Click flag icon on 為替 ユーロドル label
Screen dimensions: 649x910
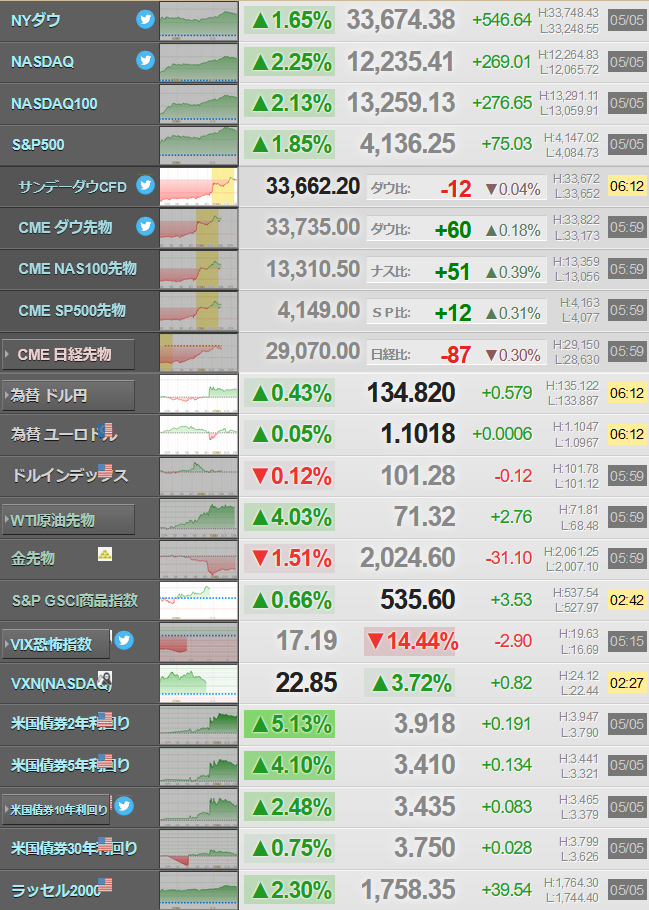tap(105, 429)
